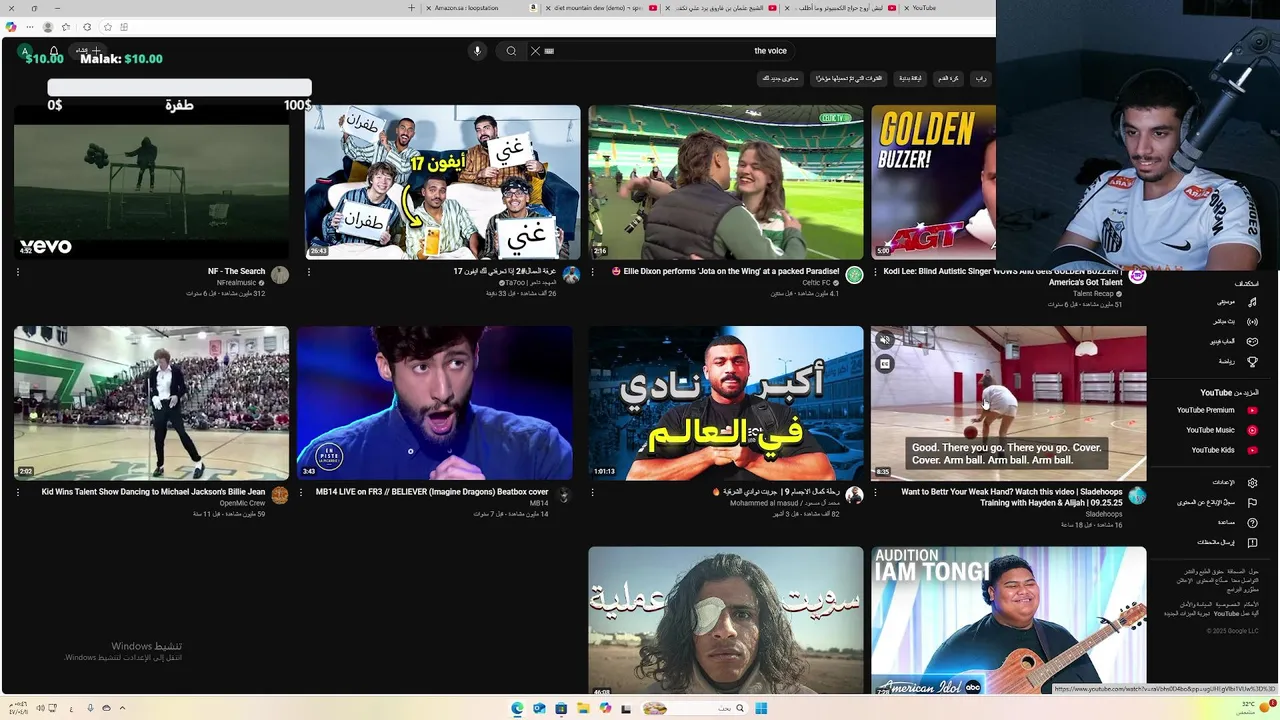Select the 'محتوى جديد لك' filter chip
The width and height of the screenshot is (1280, 720).
click(780, 78)
